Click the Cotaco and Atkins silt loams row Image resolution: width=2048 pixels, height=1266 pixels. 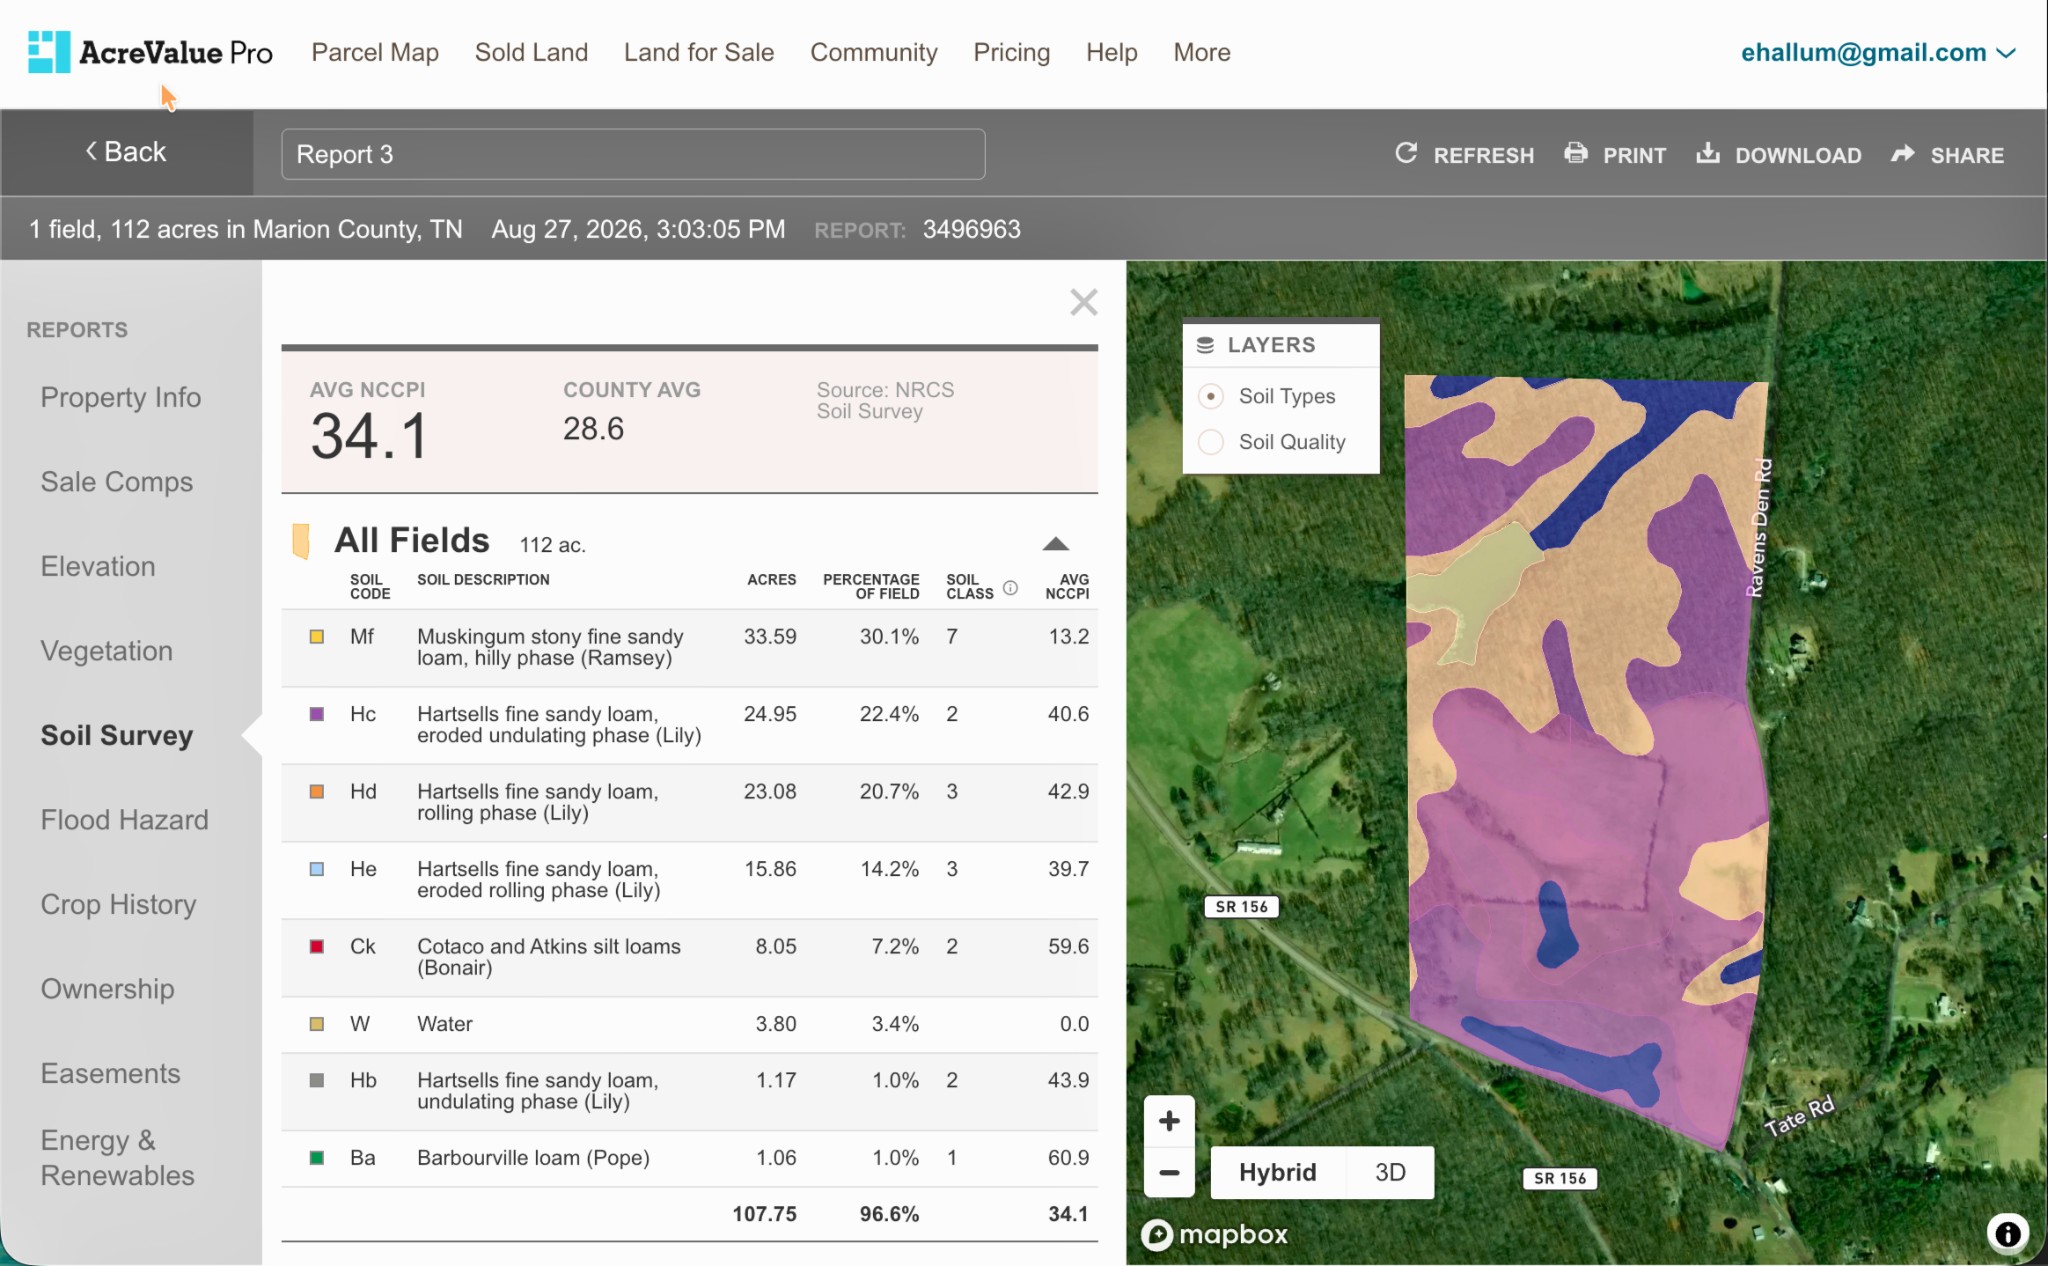690,957
